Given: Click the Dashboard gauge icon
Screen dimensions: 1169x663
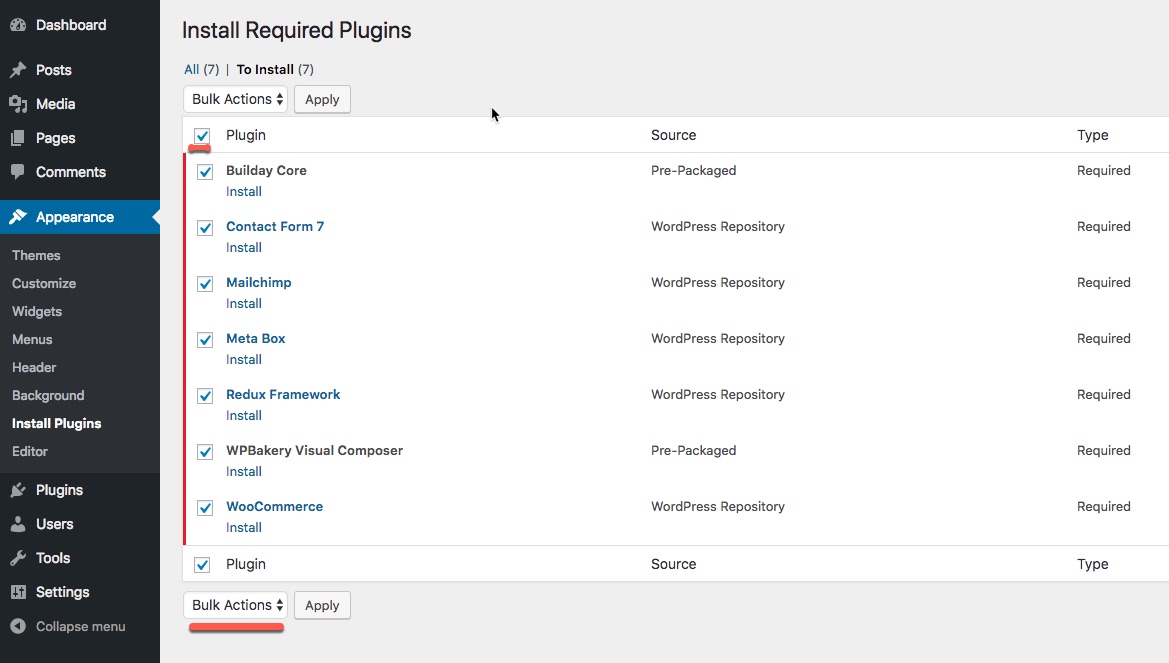Looking at the screenshot, I should (18, 25).
